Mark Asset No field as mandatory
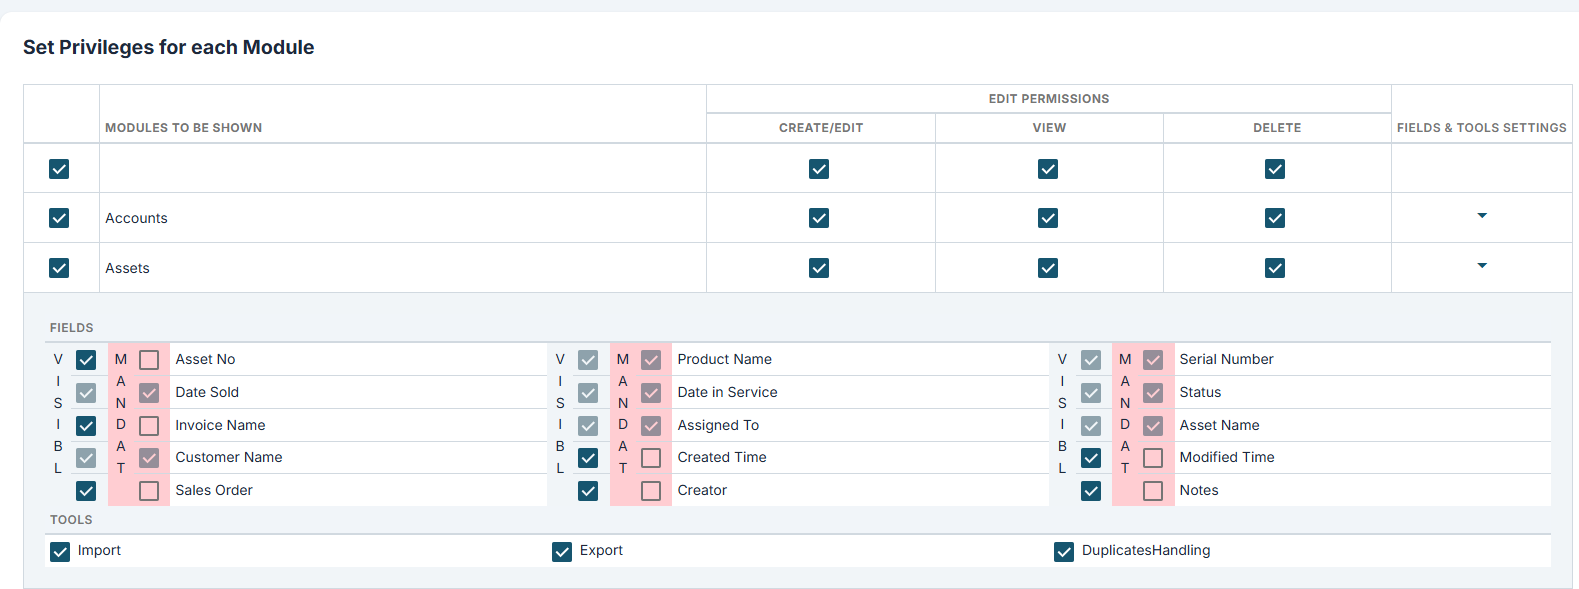1579x589 pixels. pyautogui.click(x=149, y=360)
